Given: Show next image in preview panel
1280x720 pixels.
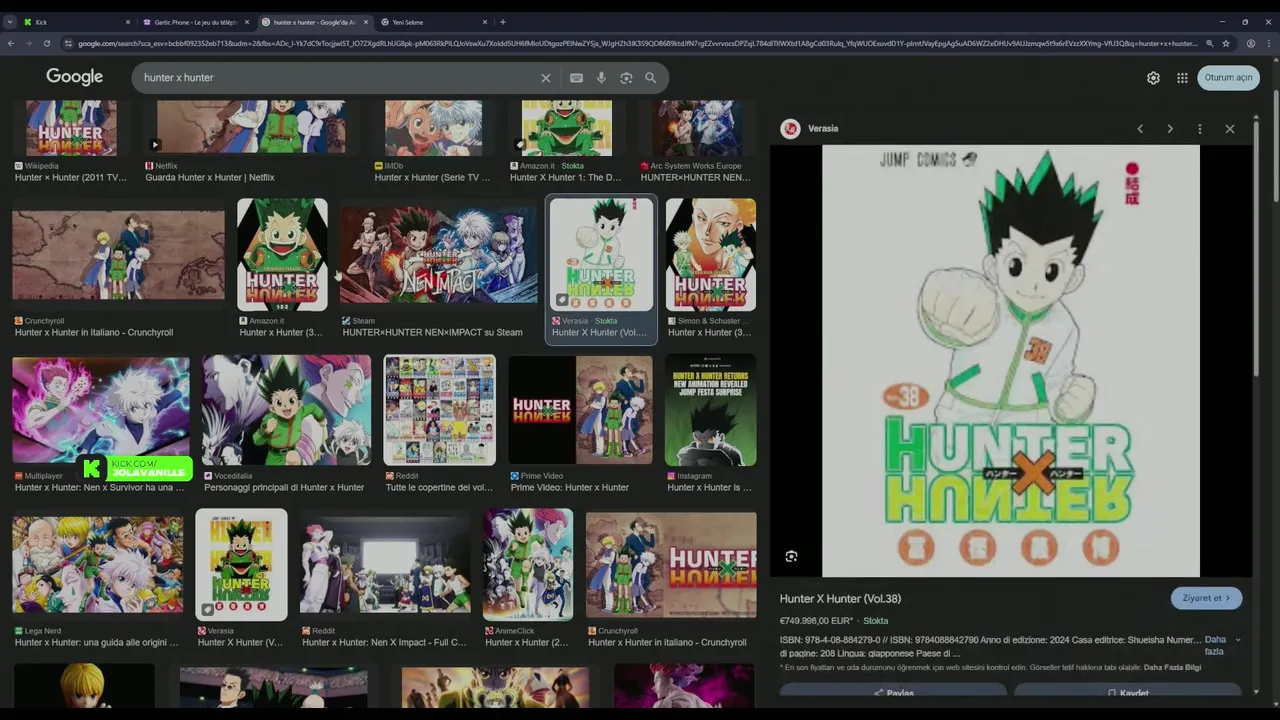Looking at the screenshot, I should pos(1170,128).
